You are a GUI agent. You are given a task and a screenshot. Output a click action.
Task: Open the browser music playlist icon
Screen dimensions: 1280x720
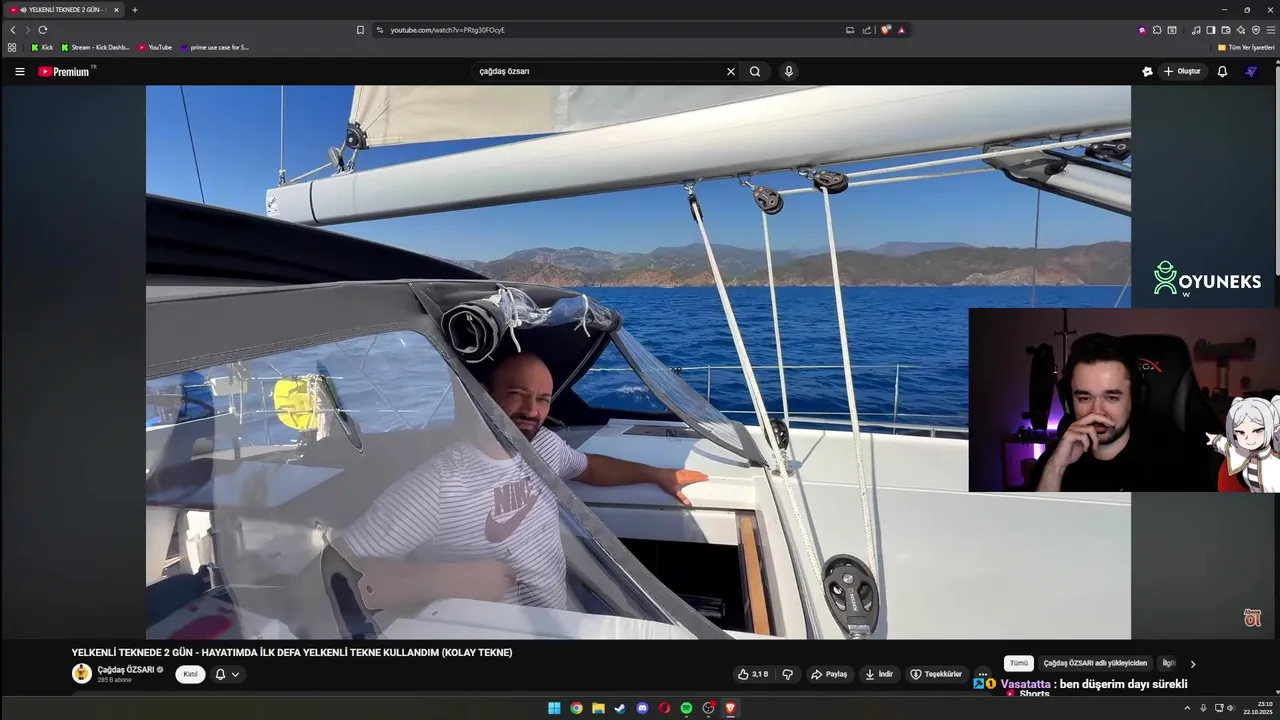tap(1196, 30)
